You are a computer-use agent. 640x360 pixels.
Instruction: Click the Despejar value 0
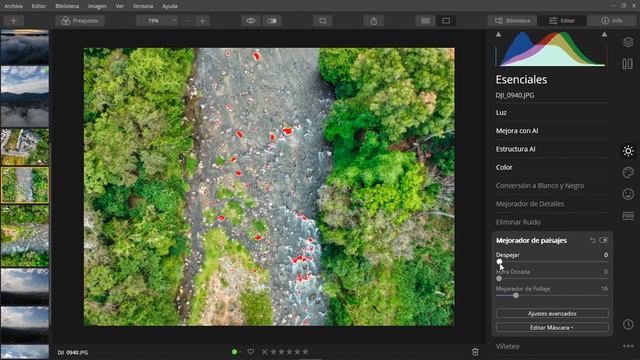(x=606, y=255)
